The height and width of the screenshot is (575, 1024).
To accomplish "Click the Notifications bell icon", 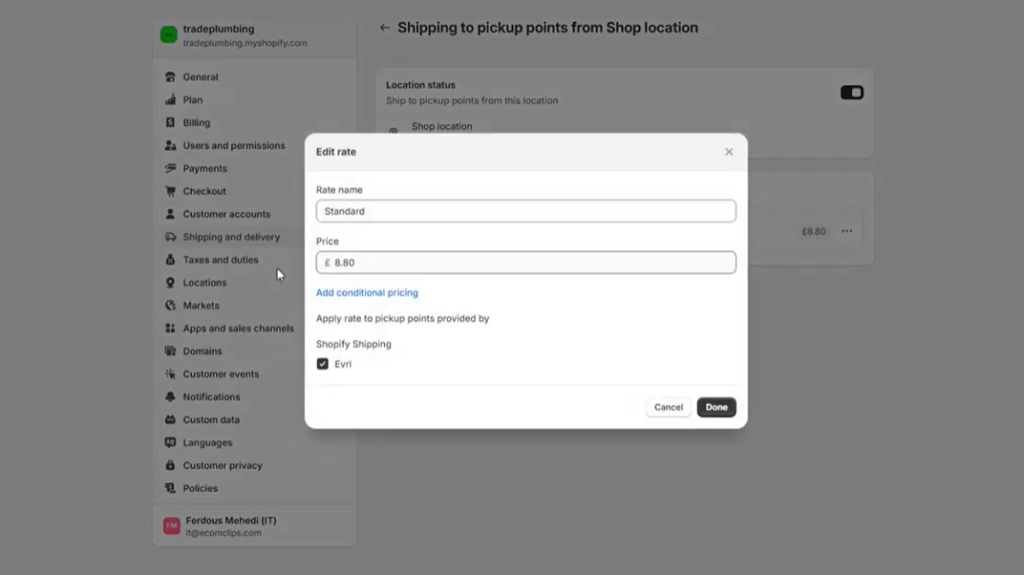I will 170,397.
